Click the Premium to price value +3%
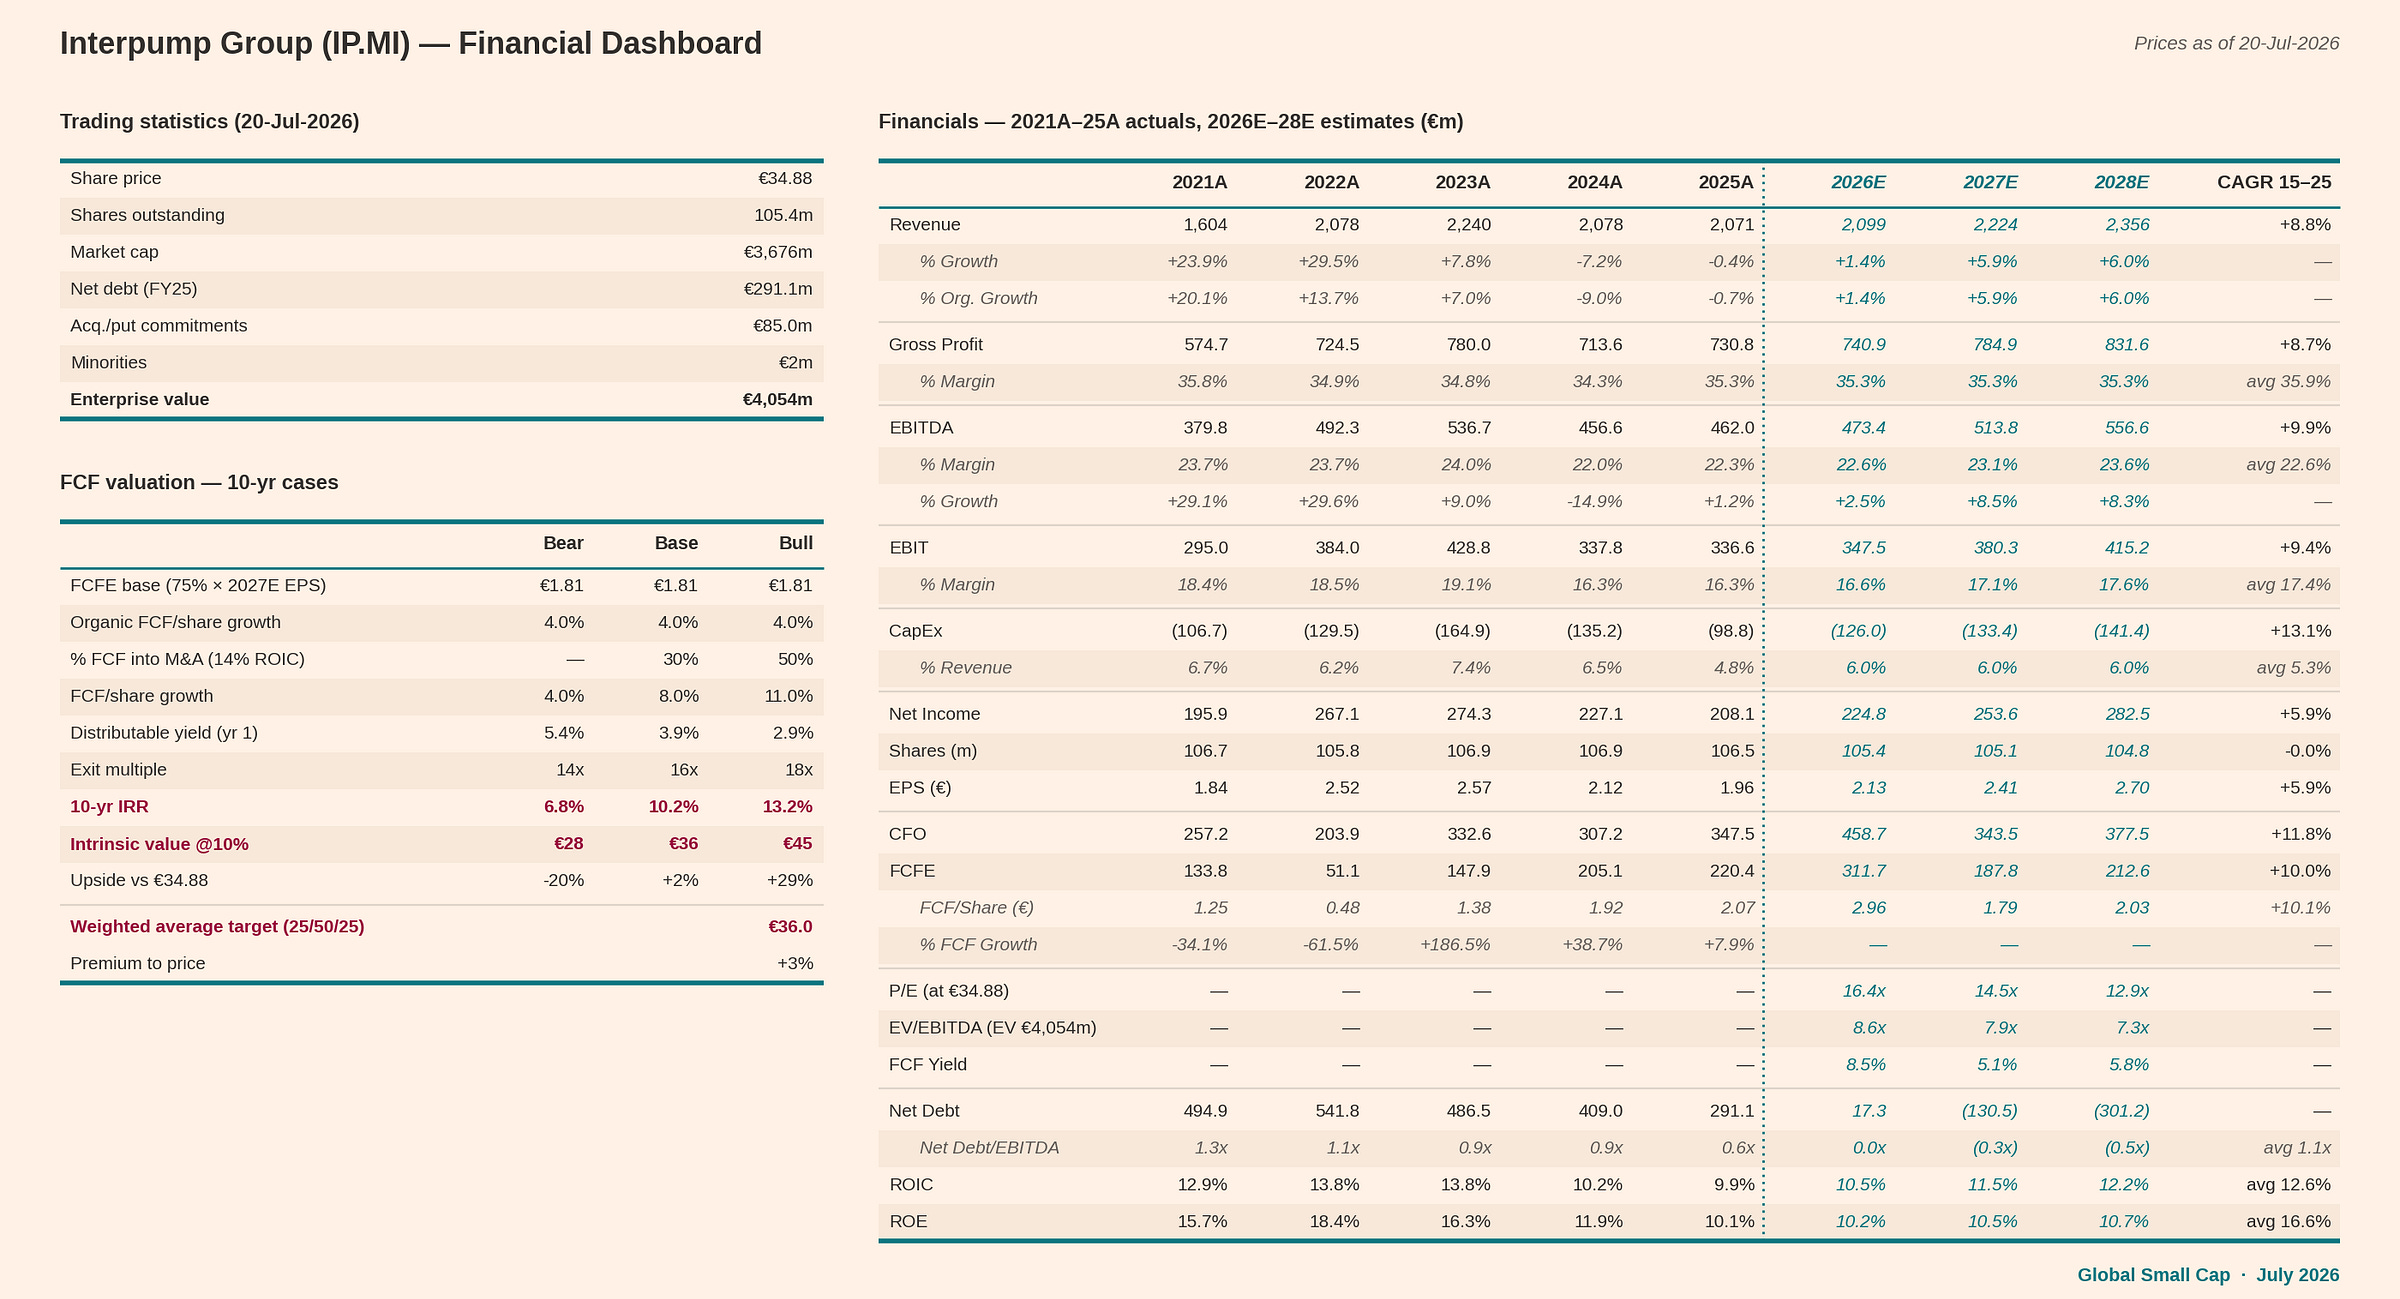Screen dimensions: 2400x1299 (795, 965)
